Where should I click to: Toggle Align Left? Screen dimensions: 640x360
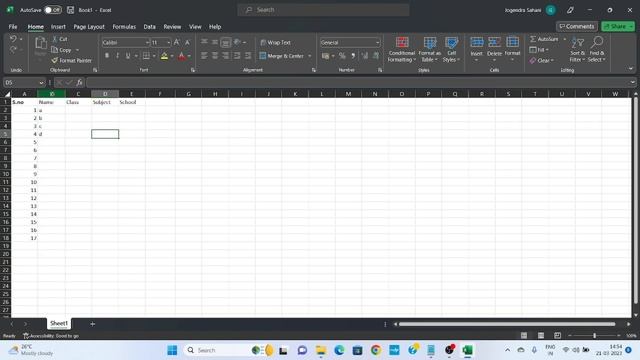tap(204, 56)
